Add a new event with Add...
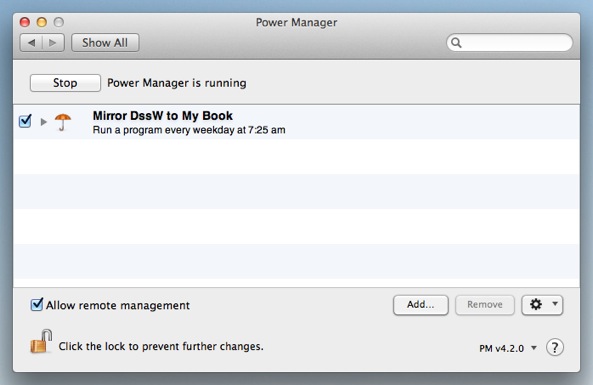 [x=421, y=305]
